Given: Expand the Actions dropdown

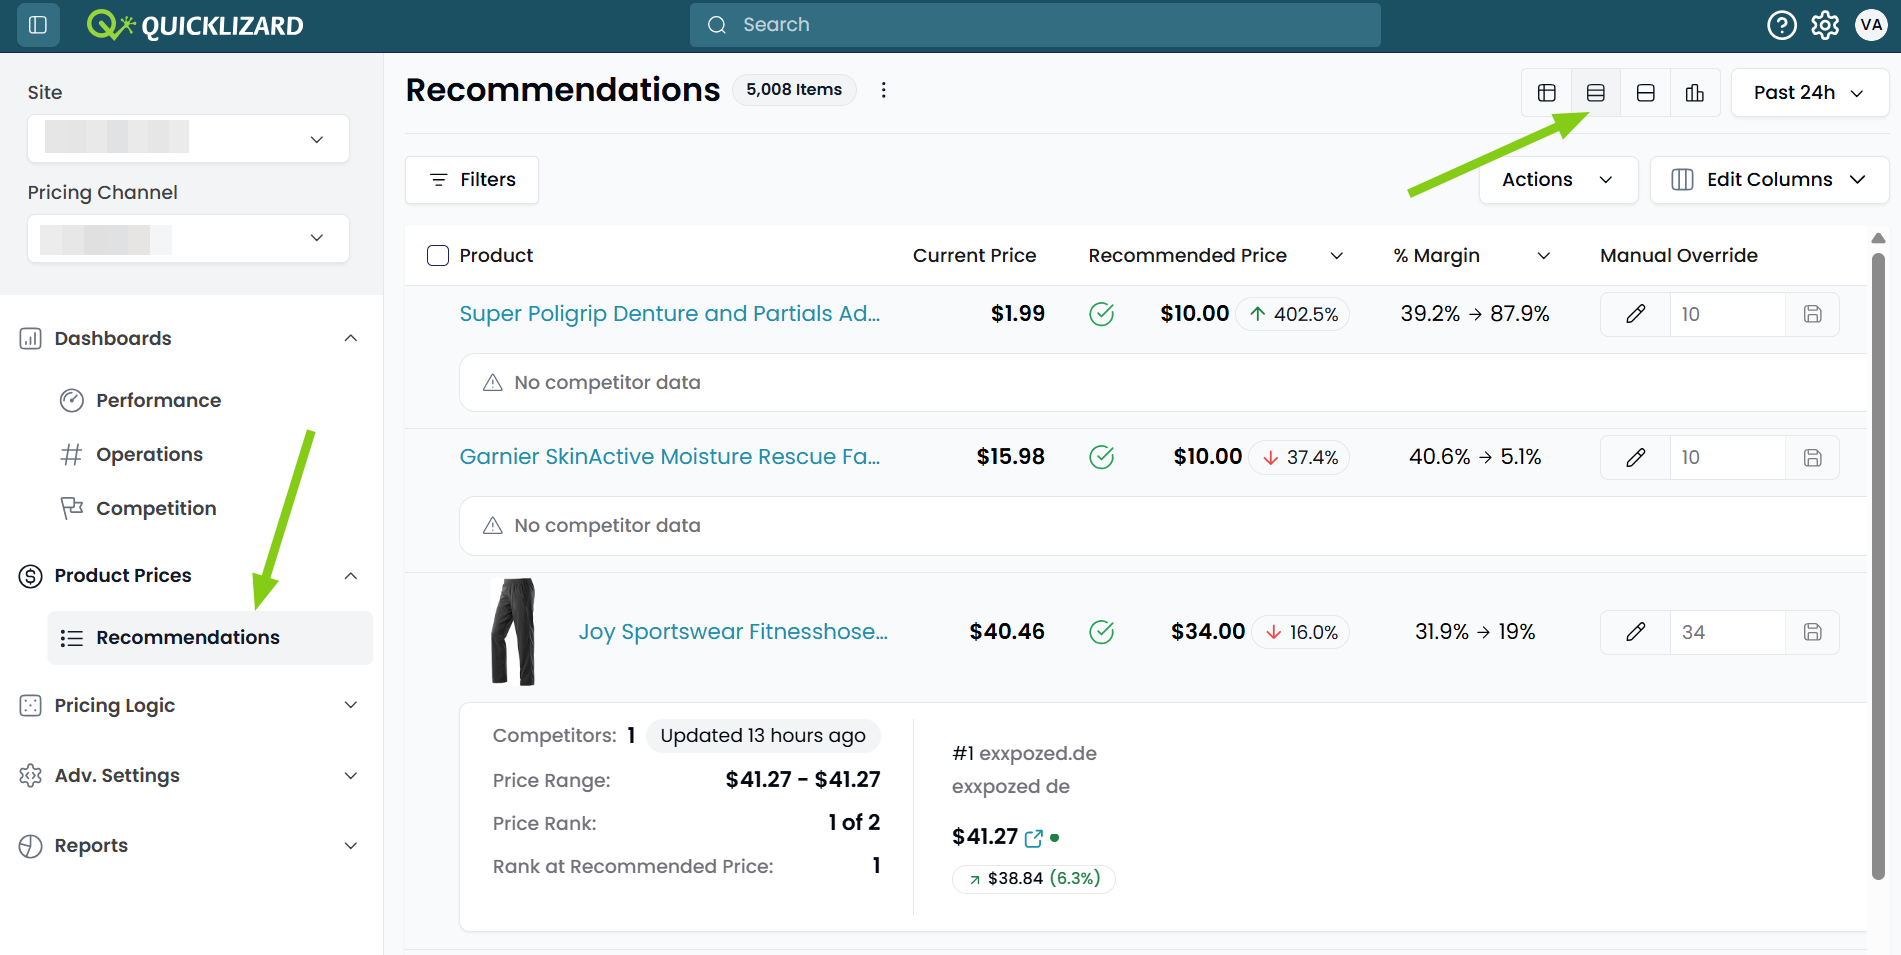Looking at the screenshot, I should tap(1557, 180).
